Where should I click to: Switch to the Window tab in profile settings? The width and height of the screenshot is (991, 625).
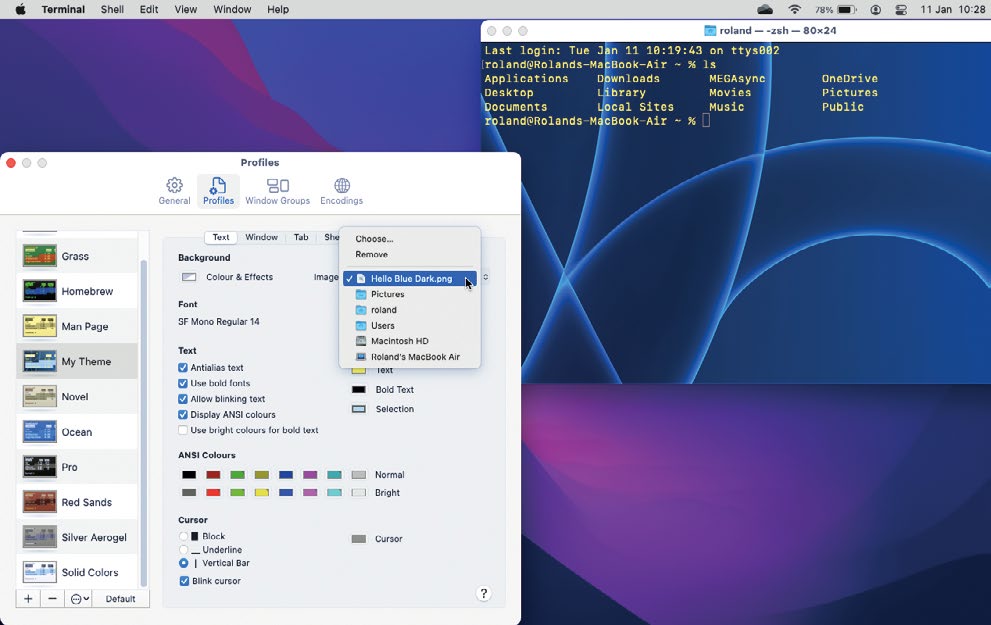click(261, 237)
